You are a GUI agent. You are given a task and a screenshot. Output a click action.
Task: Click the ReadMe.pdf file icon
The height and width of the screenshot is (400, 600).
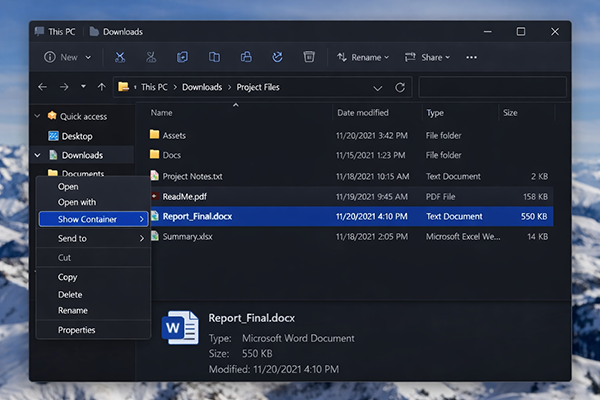[154, 196]
